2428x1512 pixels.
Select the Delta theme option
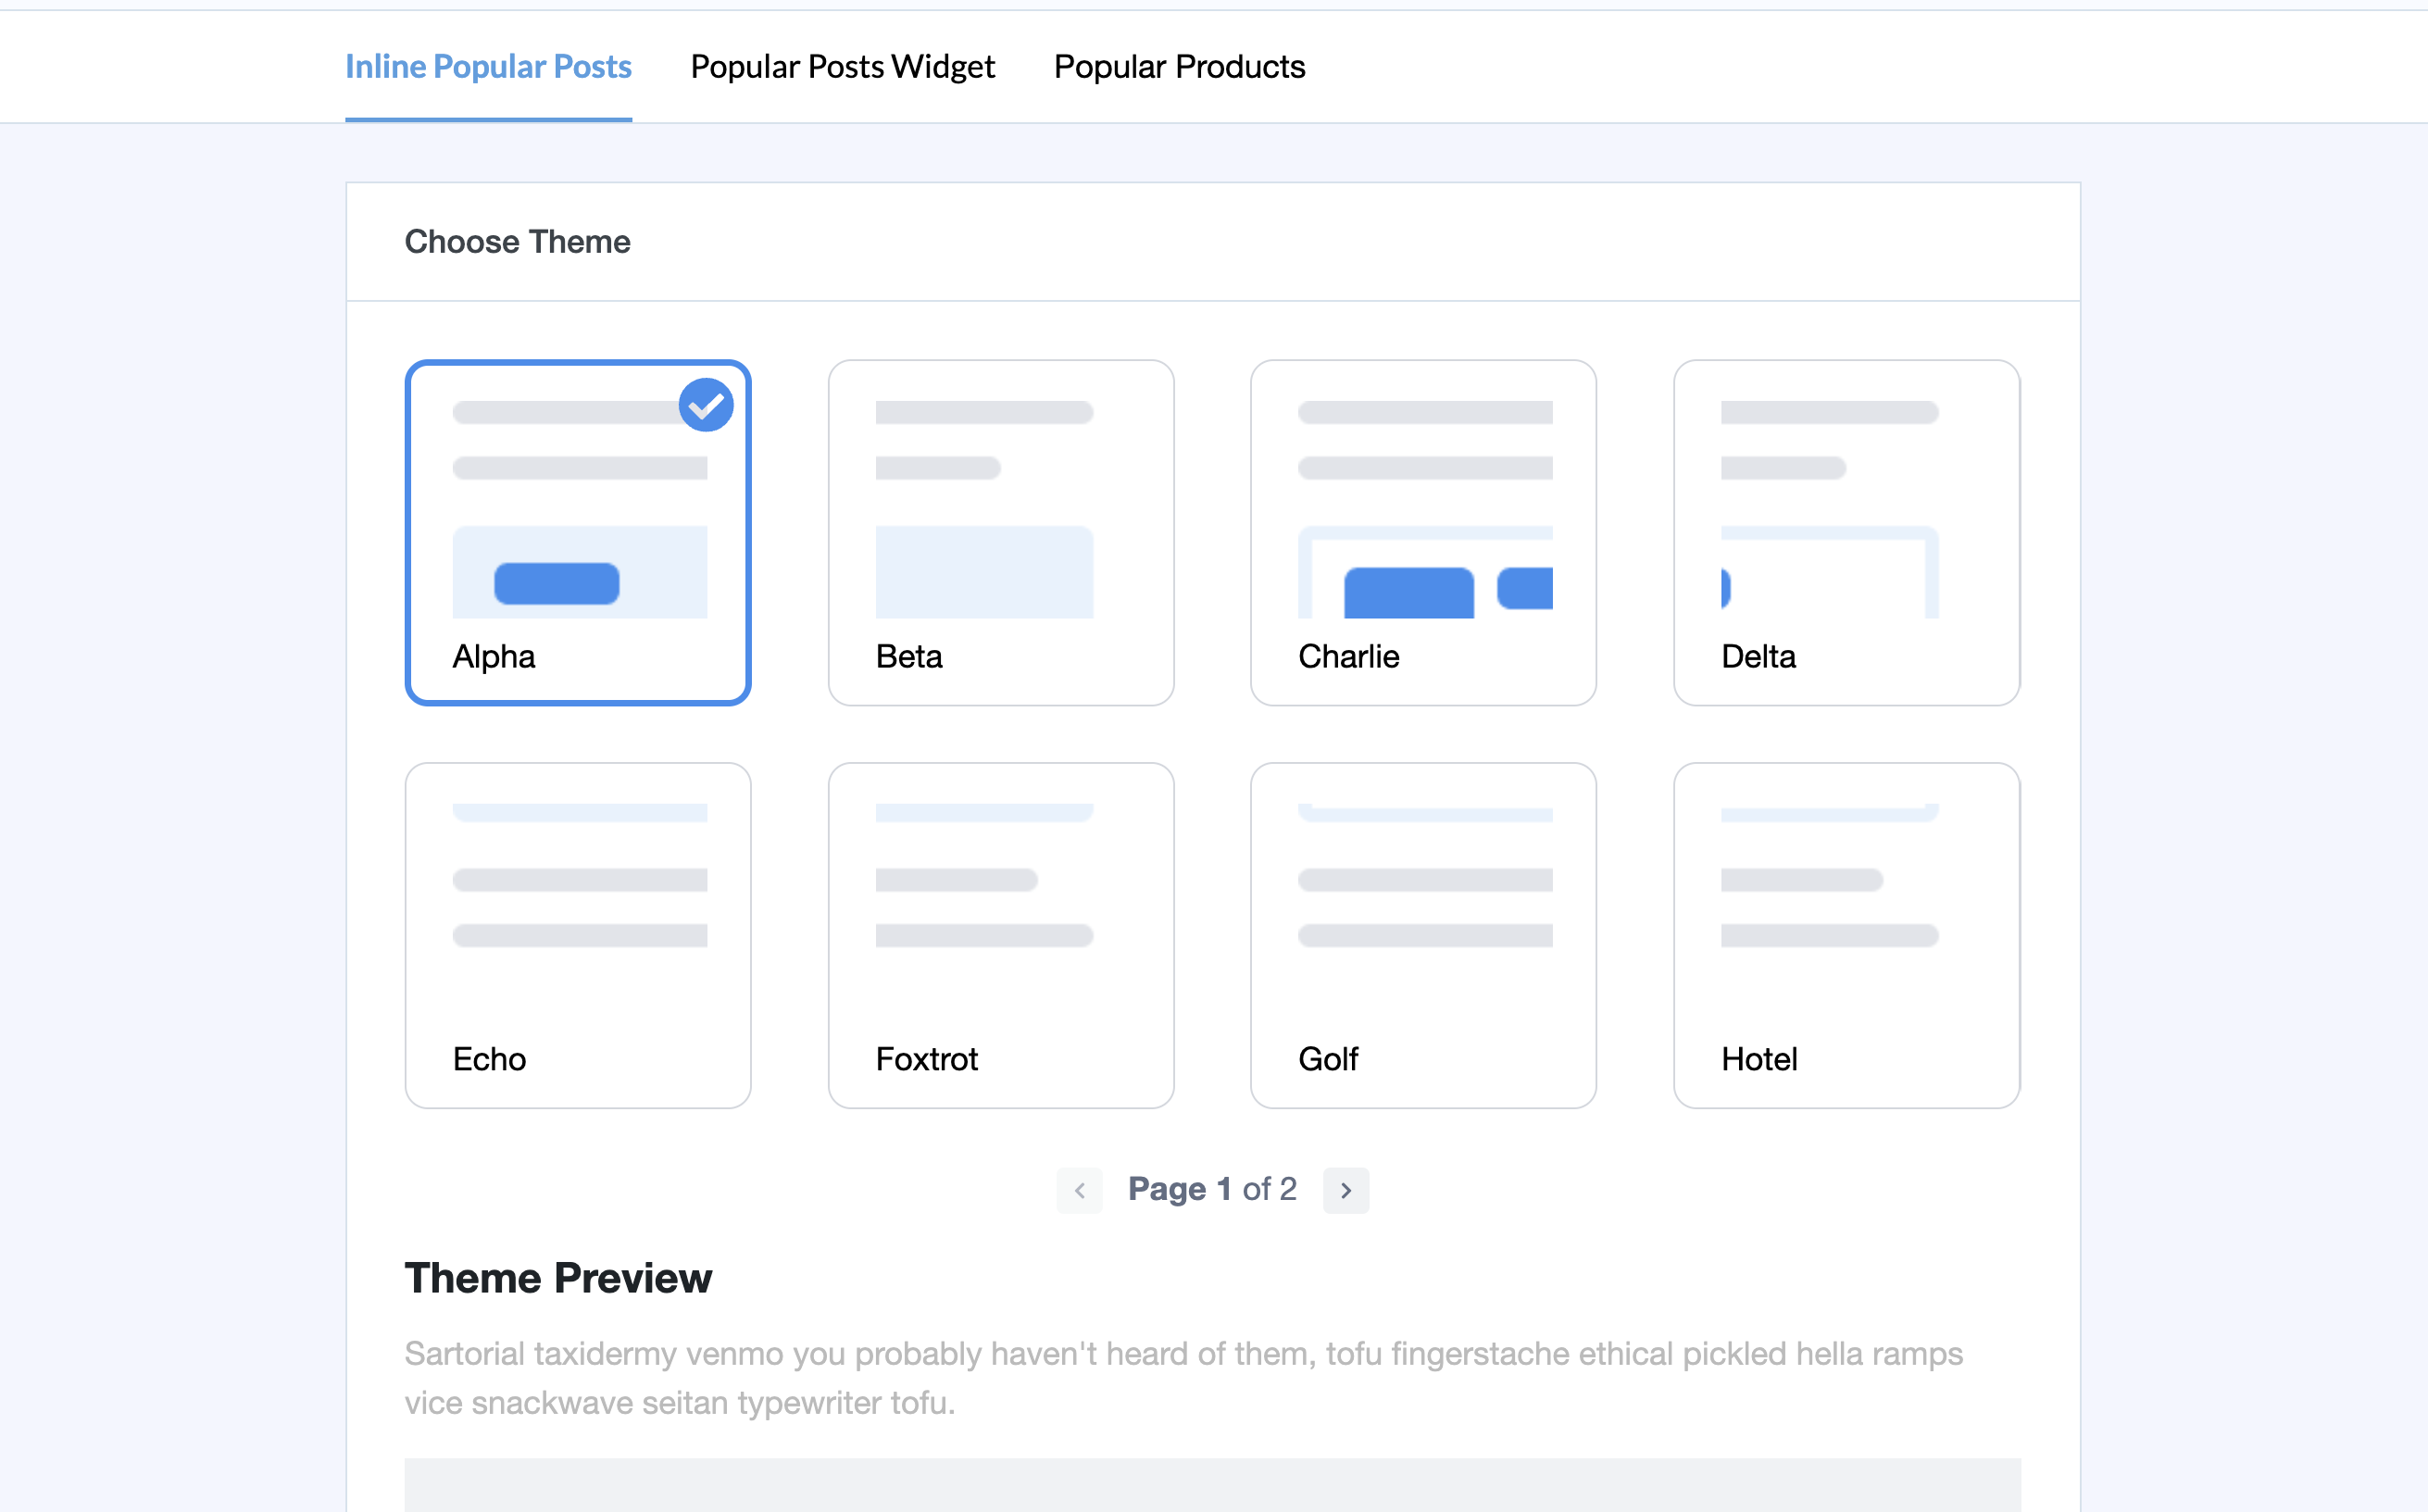[x=1846, y=533]
